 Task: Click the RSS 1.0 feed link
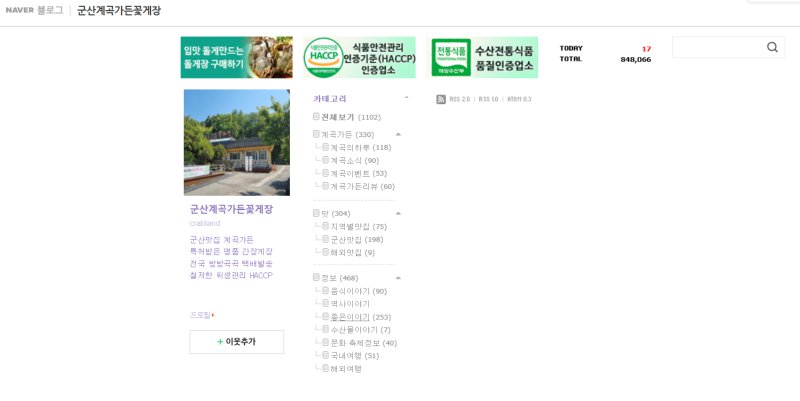tap(488, 99)
